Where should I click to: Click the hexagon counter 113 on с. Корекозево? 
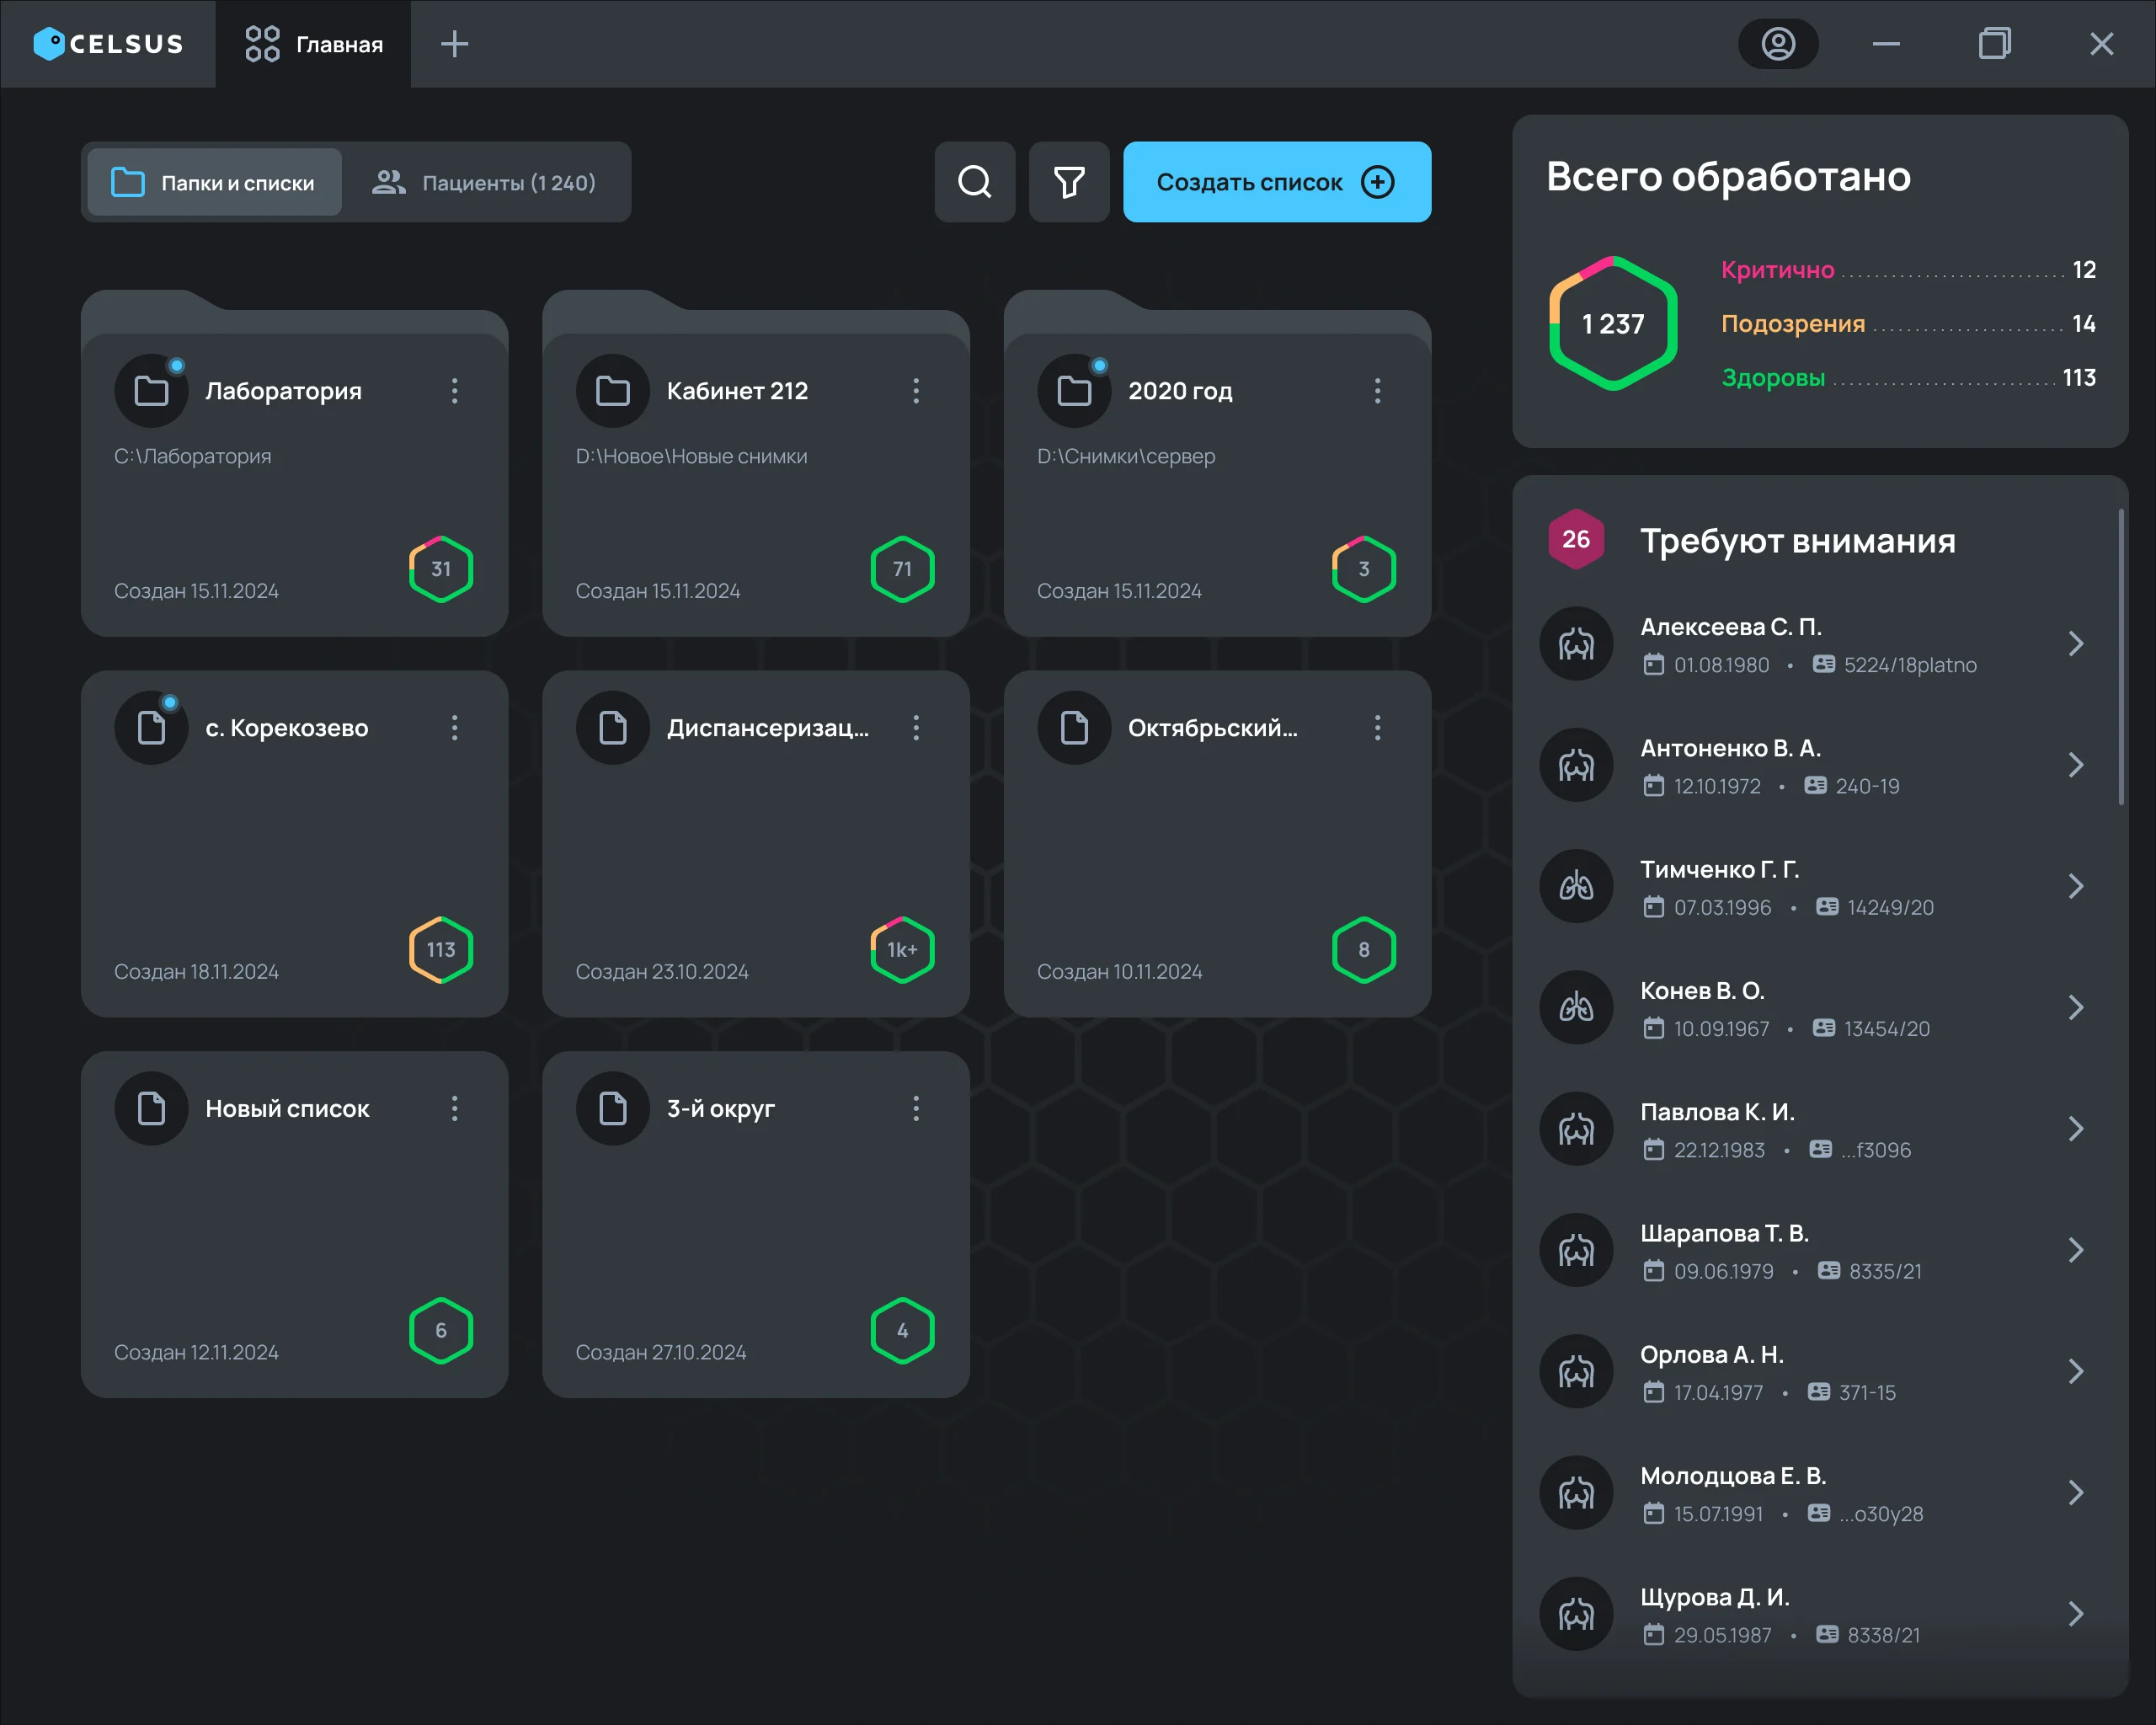(441, 950)
